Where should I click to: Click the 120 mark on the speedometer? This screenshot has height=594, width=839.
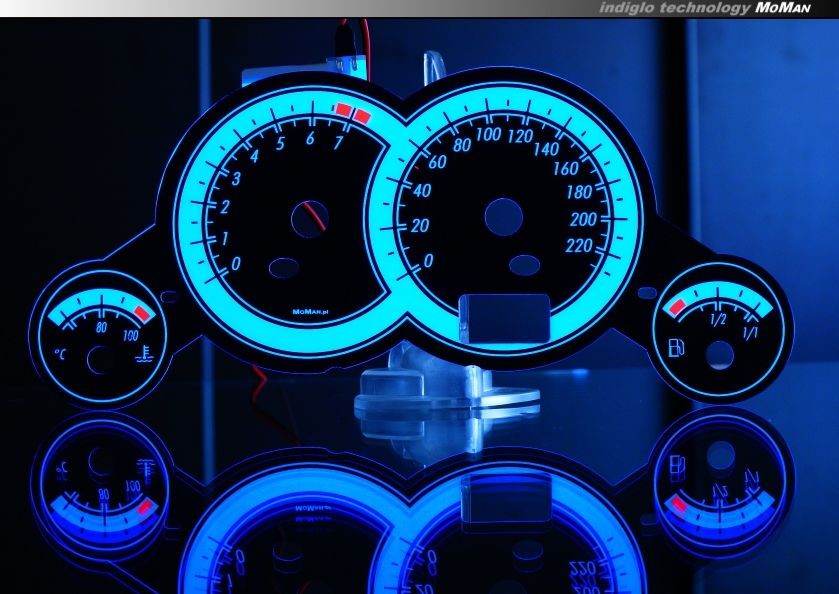pyautogui.click(x=520, y=136)
